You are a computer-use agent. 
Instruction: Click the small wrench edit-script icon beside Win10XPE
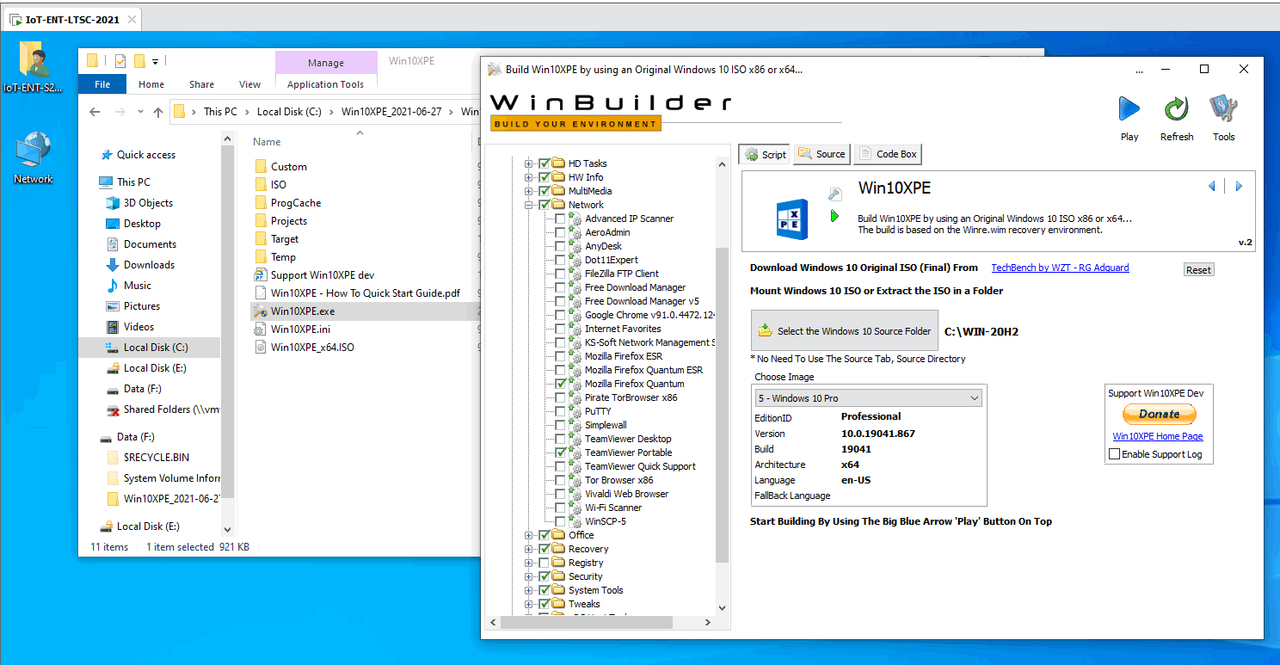pos(835,194)
